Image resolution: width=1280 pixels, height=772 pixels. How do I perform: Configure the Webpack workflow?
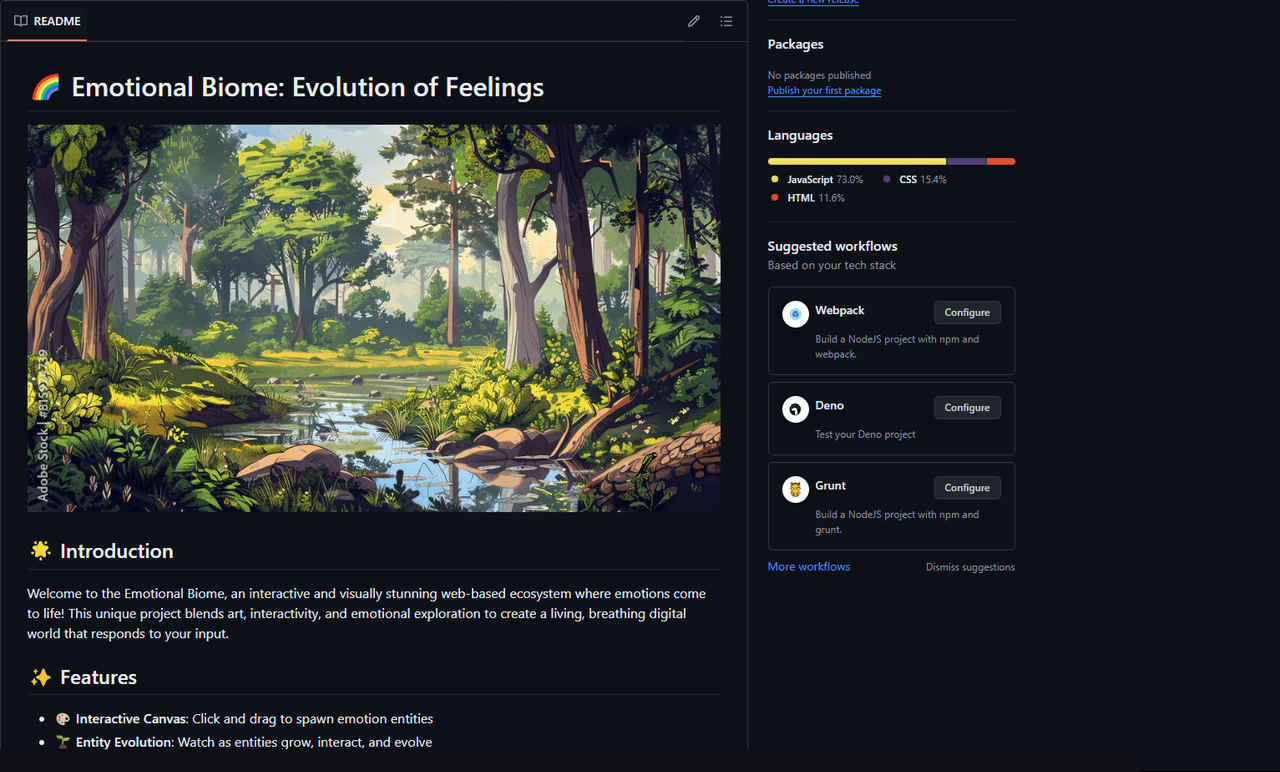pyautogui.click(x=967, y=313)
